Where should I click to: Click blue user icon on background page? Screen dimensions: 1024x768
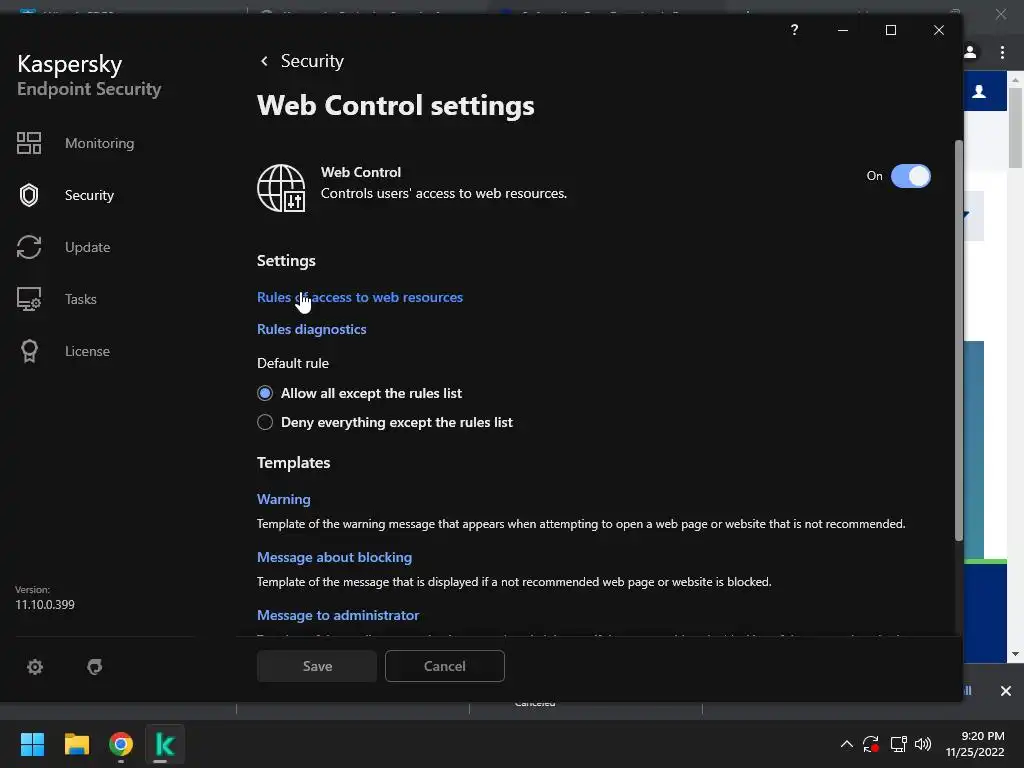tap(979, 91)
